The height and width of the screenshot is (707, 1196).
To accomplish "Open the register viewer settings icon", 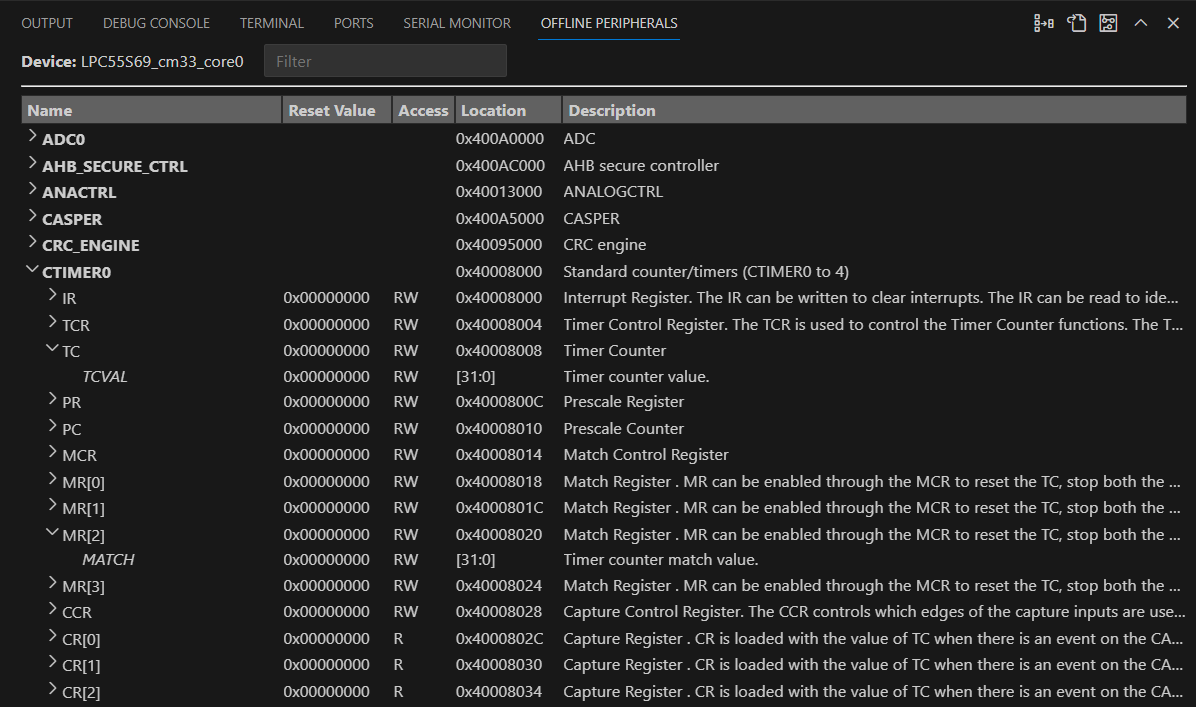I will tap(1108, 22).
